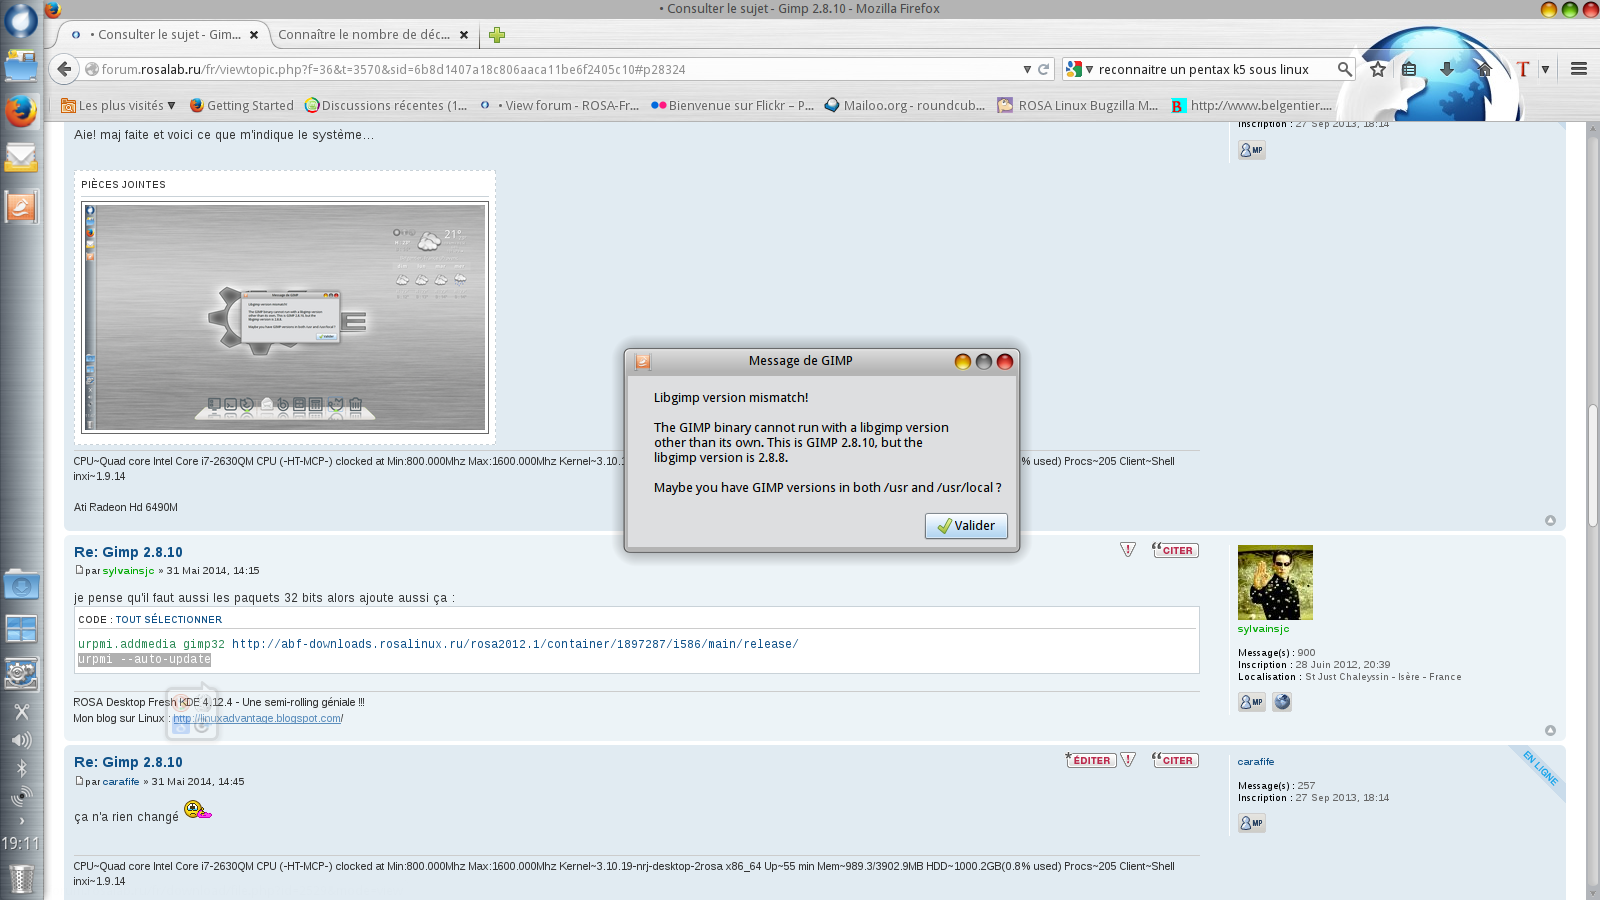
Task: Open belgentier.com bookmark
Action: [x=1252, y=105]
